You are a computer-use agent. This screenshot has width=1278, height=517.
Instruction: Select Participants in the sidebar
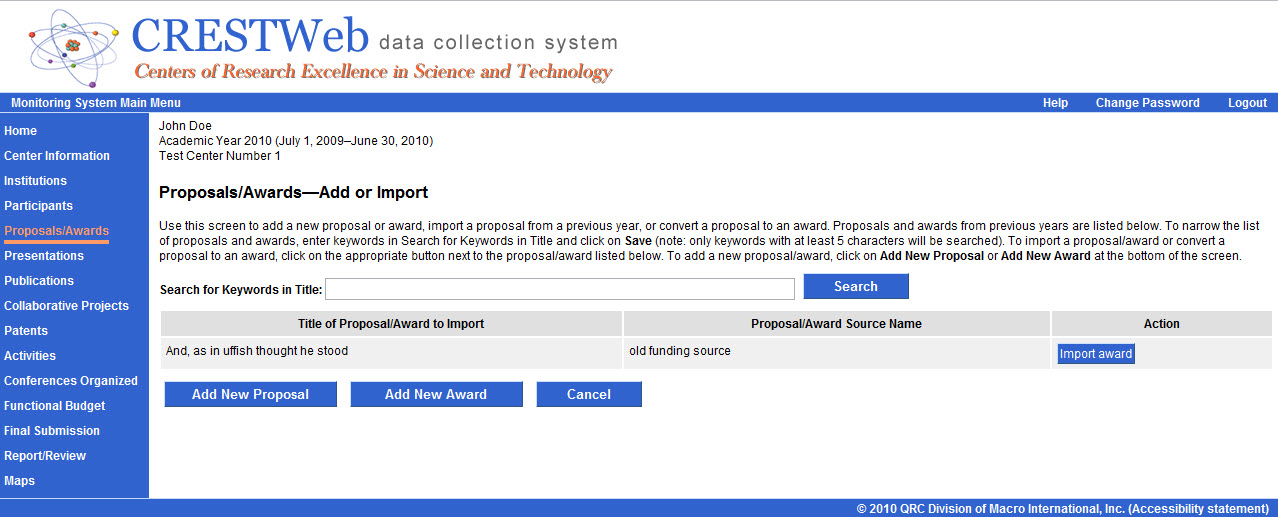[x=38, y=206]
